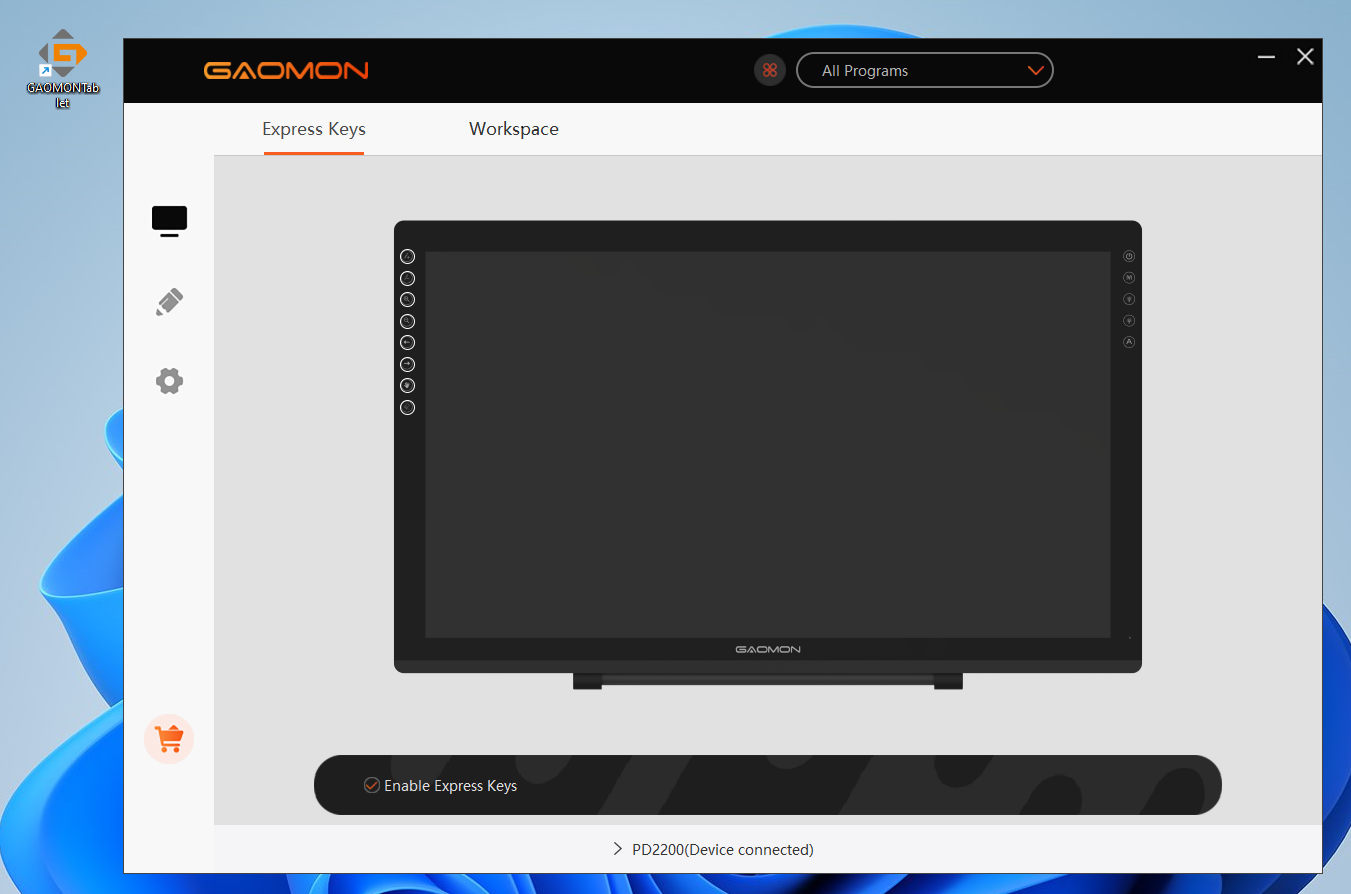Click the upper brightness button below M

(x=1129, y=299)
